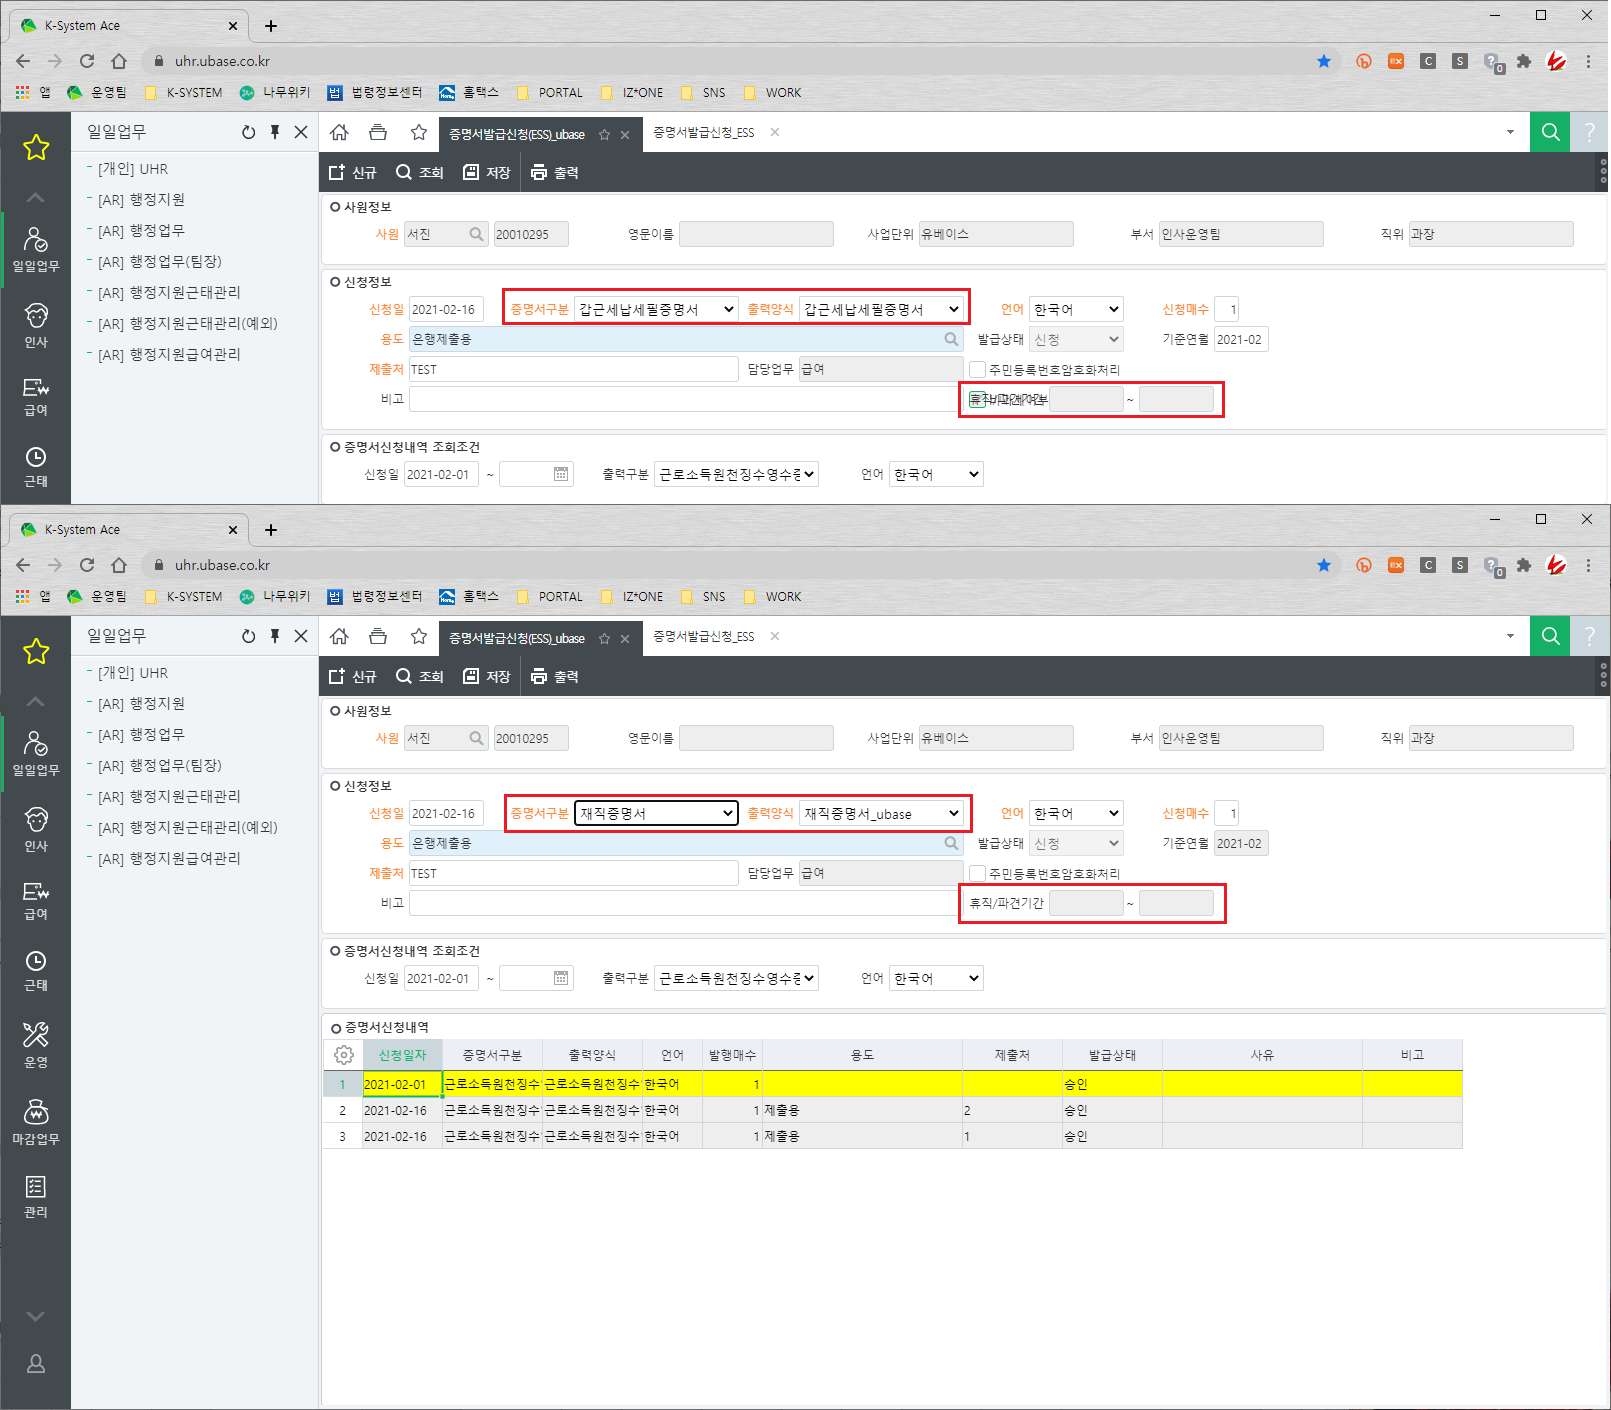Image resolution: width=1611 pixels, height=1410 pixels.
Task: Open grid settings gear in 증명서신청내역 table
Action: tap(343, 1055)
